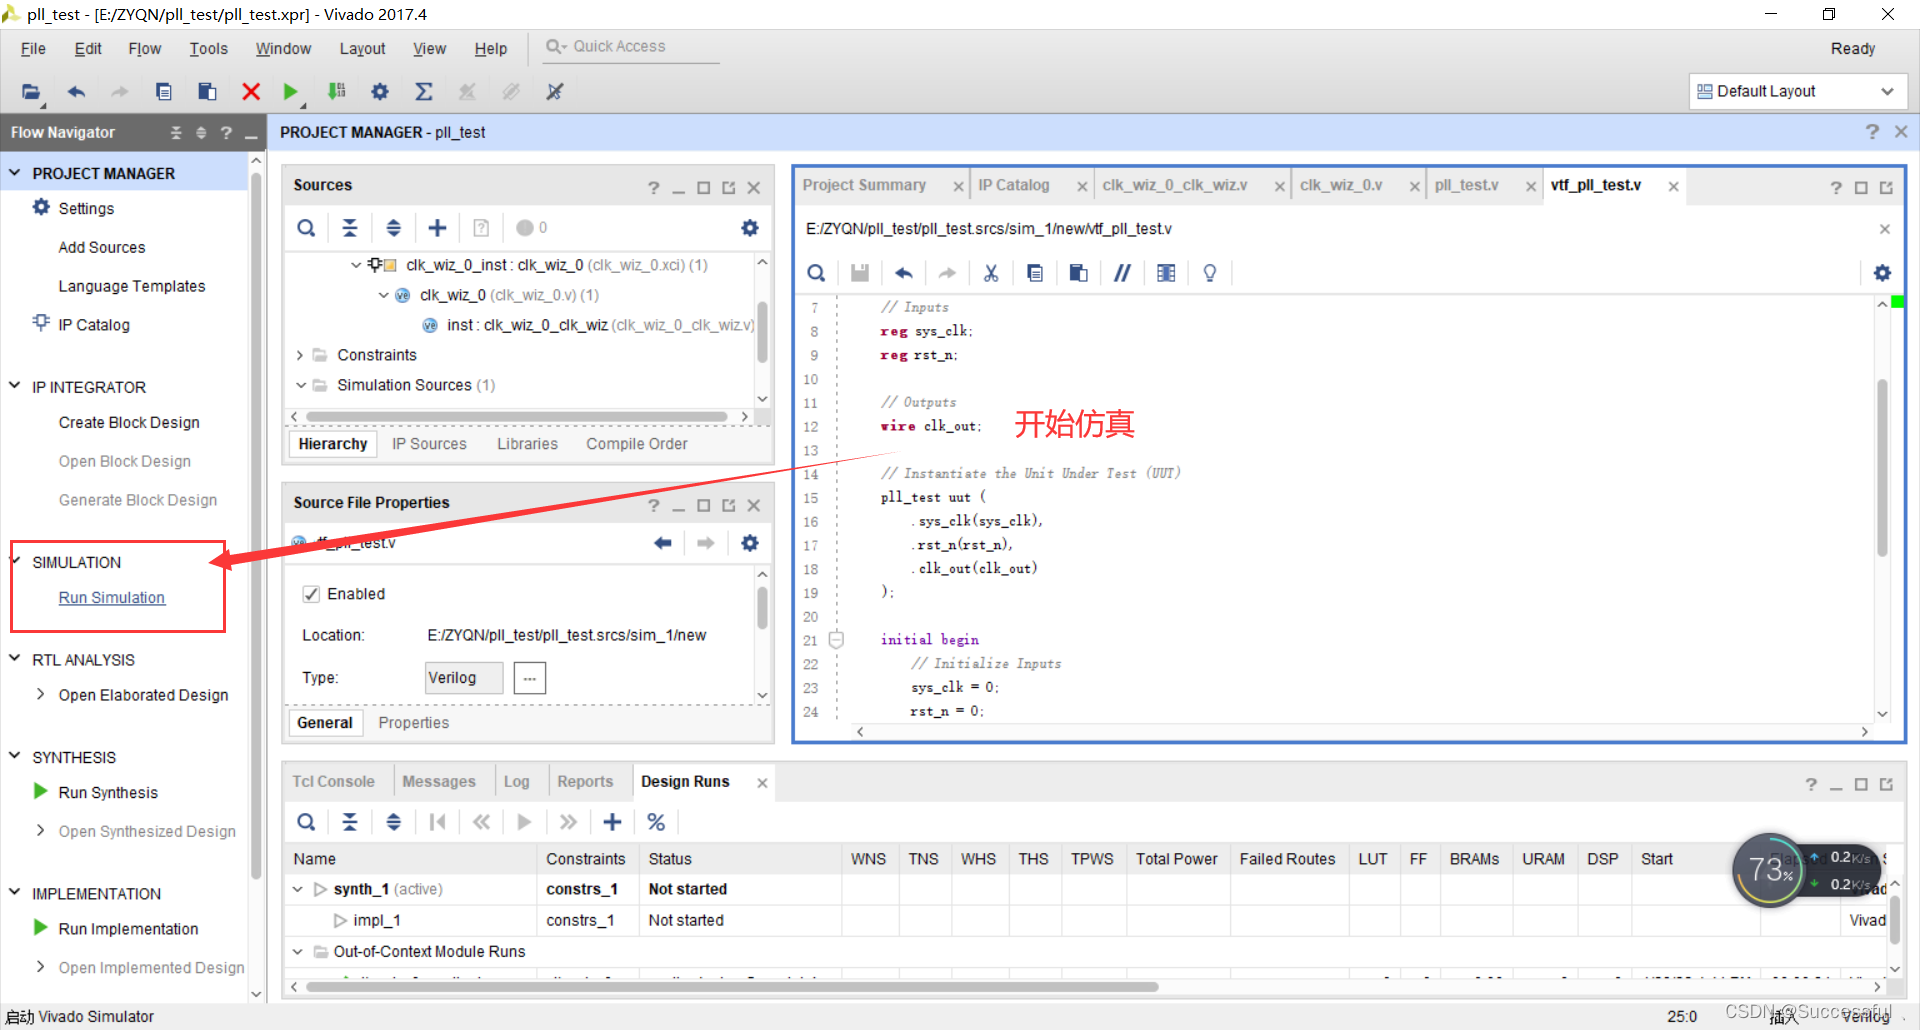Open editor settings gear icon
The height and width of the screenshot is (1030, 1920).
1882,273
